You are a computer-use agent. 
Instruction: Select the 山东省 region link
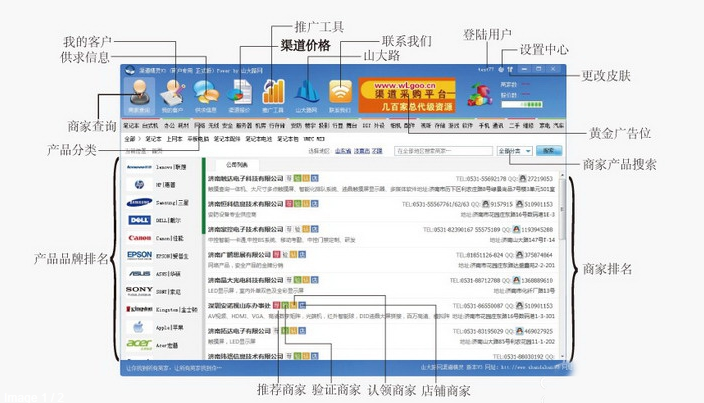click(343, 151)
